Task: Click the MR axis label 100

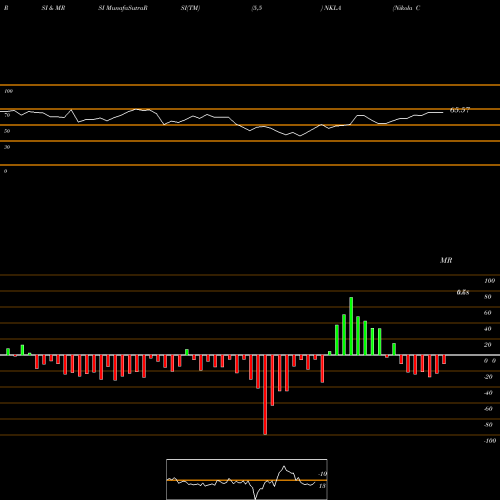Action: tap(489, 281)
